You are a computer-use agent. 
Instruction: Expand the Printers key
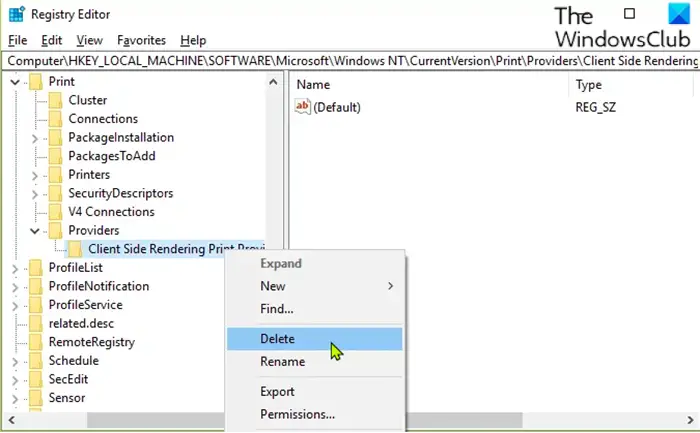(34, 175)
